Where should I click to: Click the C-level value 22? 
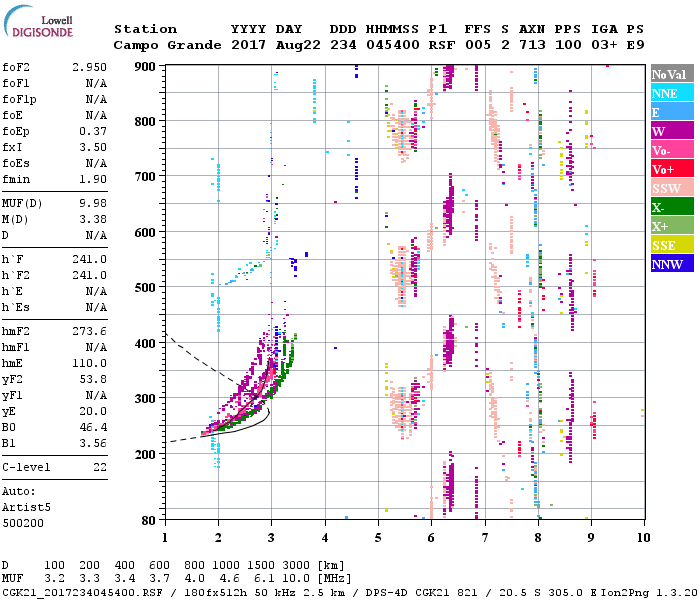point(100,467)
